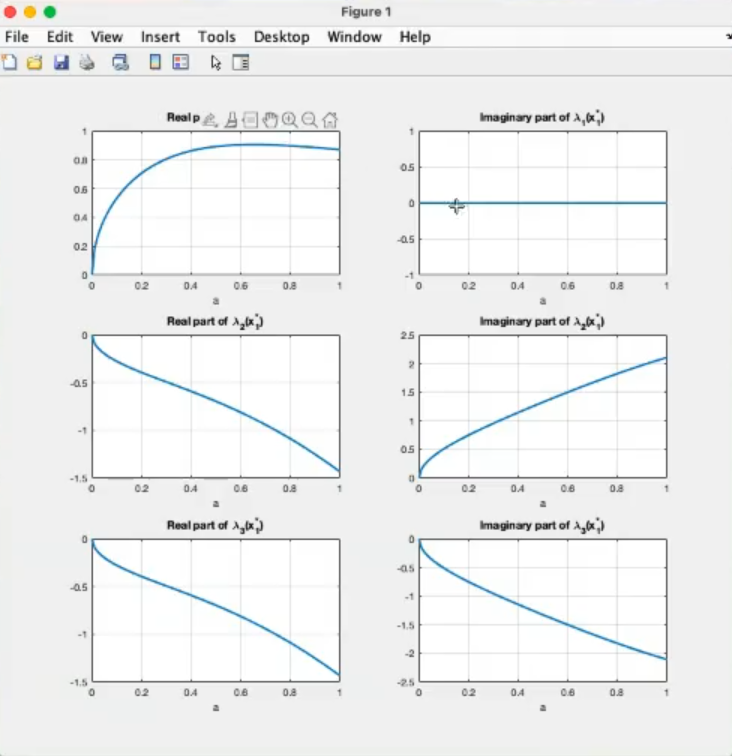
Task: Toggle the Pan hand tool
Action: (270, 120)
